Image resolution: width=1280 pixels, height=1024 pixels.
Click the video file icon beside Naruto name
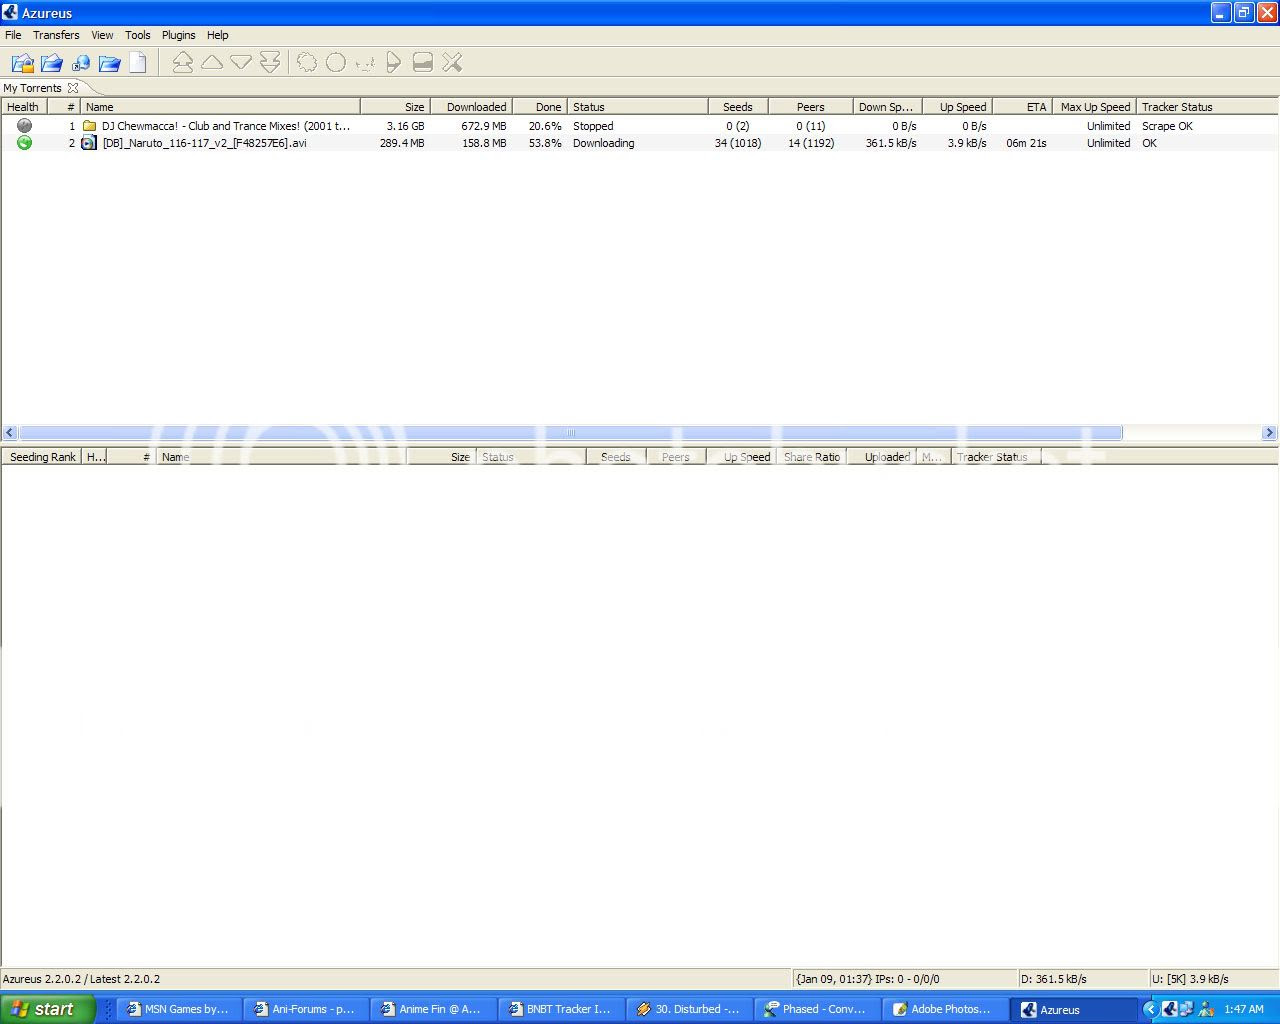[x=89, y=143]
